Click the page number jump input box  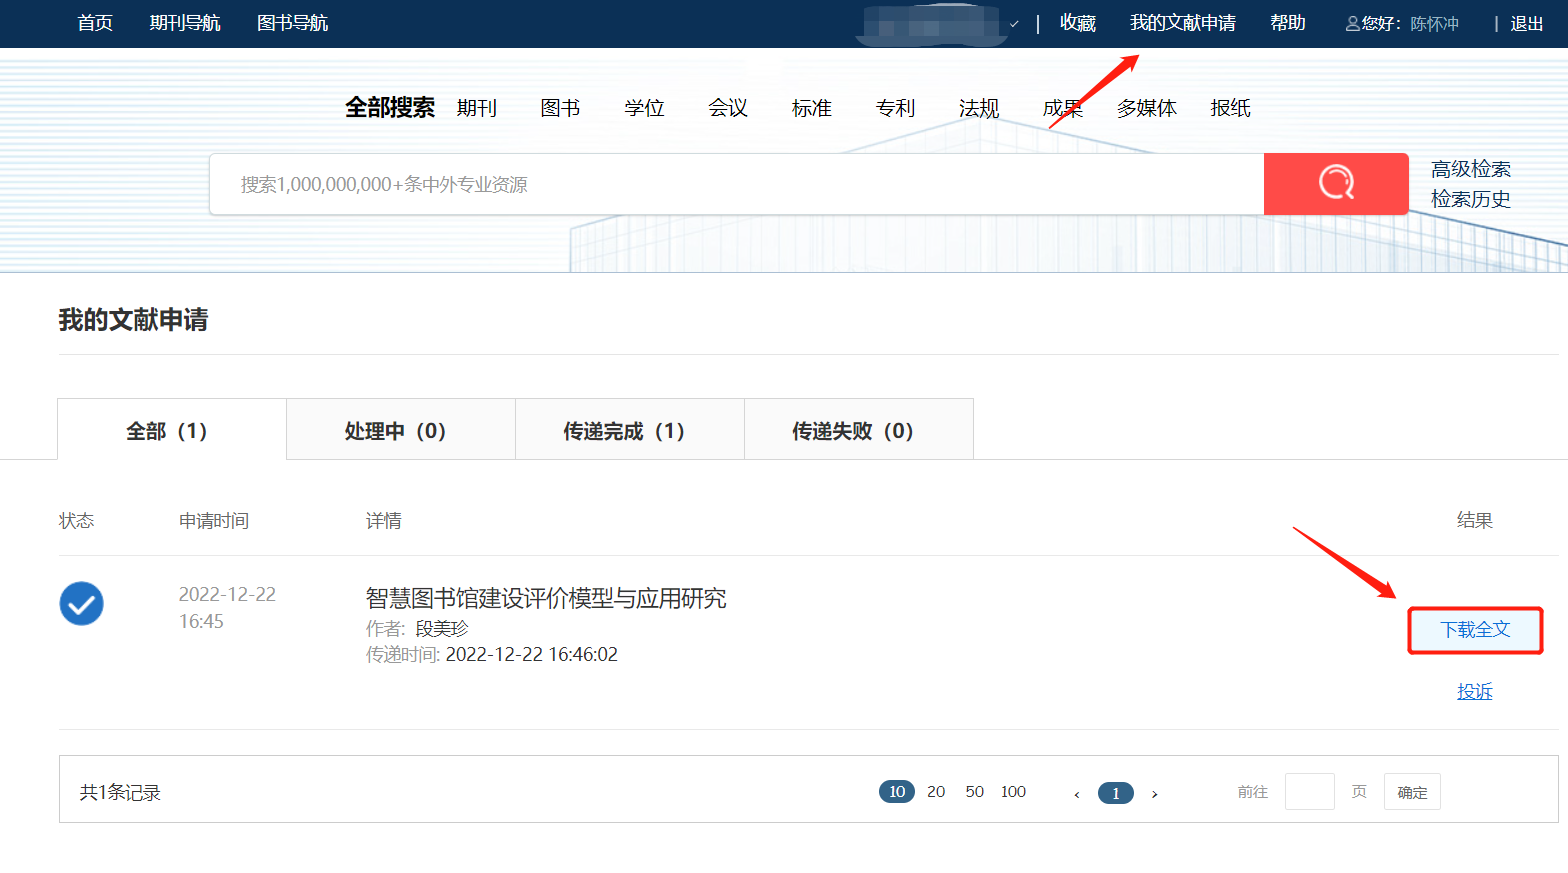[x=1309, y=792]
